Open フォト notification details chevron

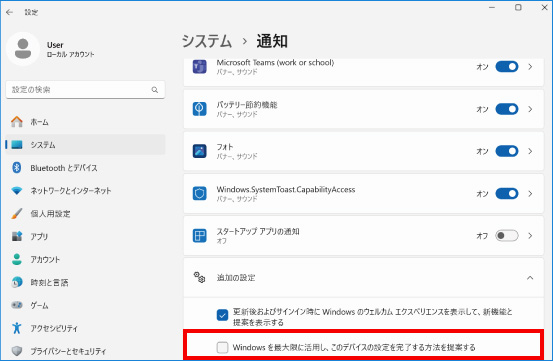(530, 151)
